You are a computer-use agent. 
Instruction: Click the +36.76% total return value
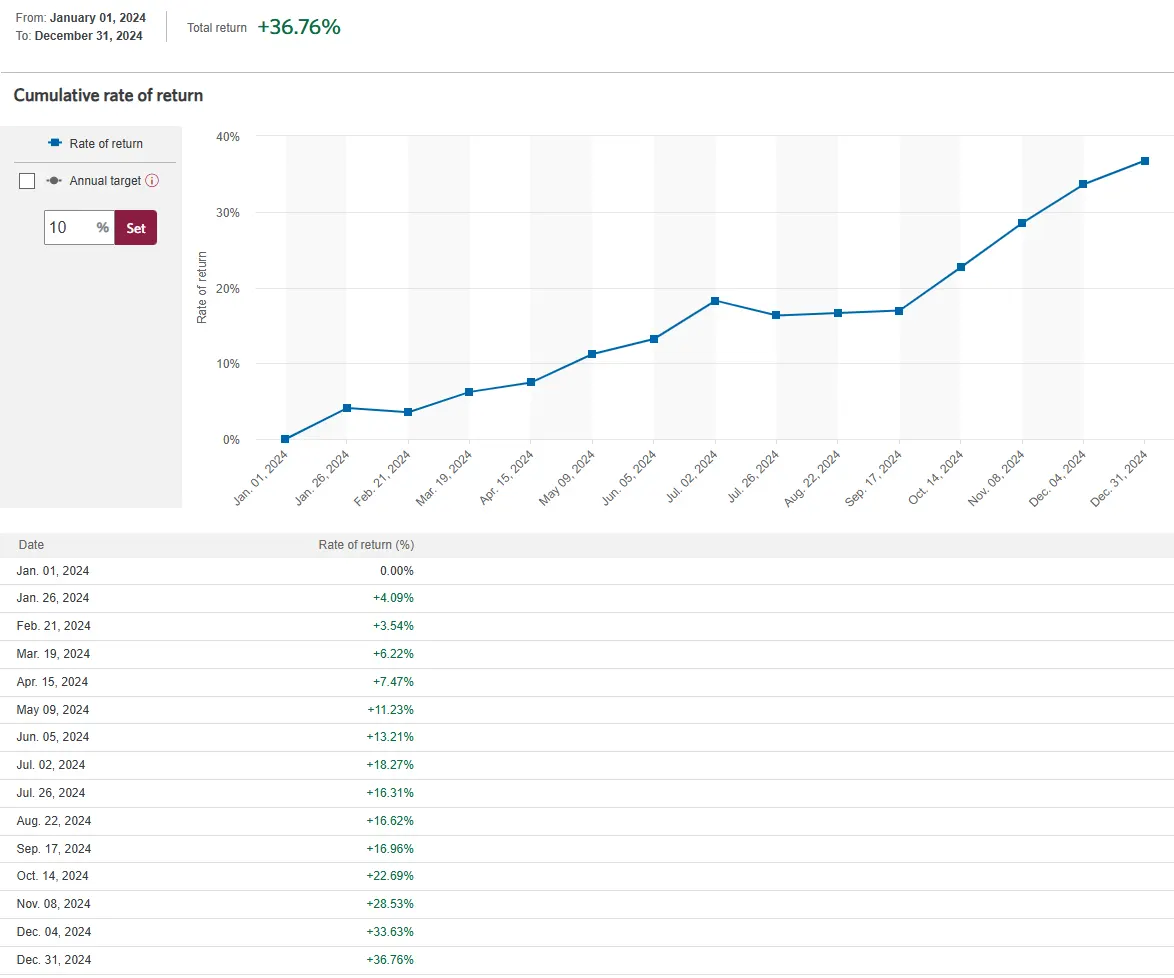(x=299, y=27)
